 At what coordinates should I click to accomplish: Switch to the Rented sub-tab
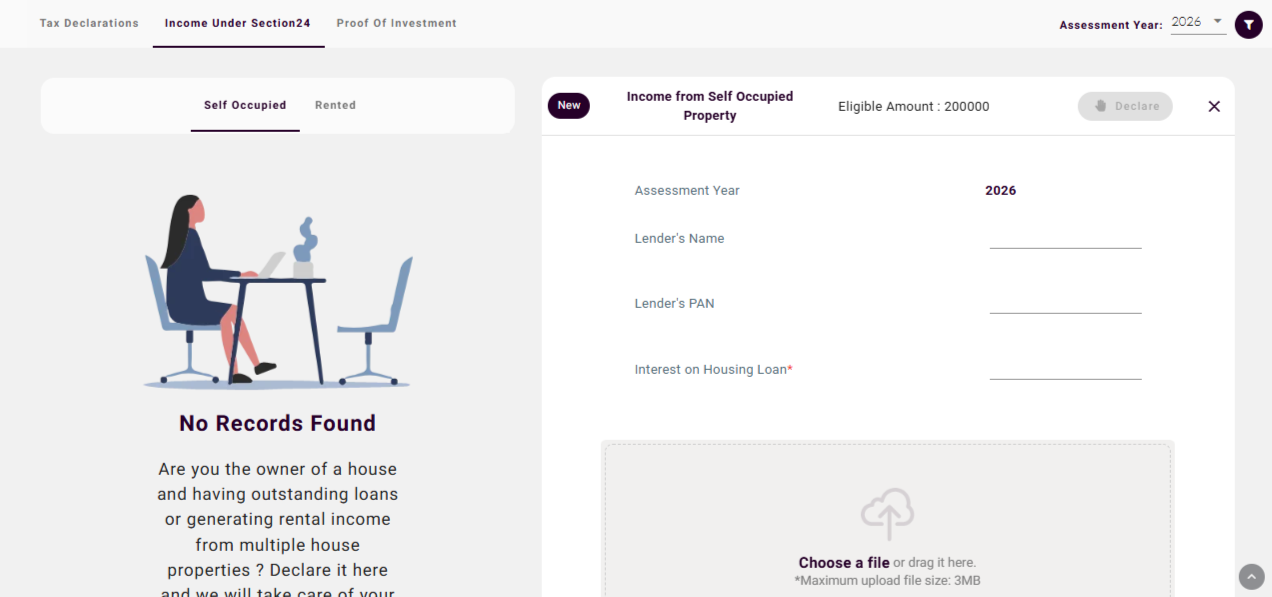pyautogui.click(x=335, y=105)
